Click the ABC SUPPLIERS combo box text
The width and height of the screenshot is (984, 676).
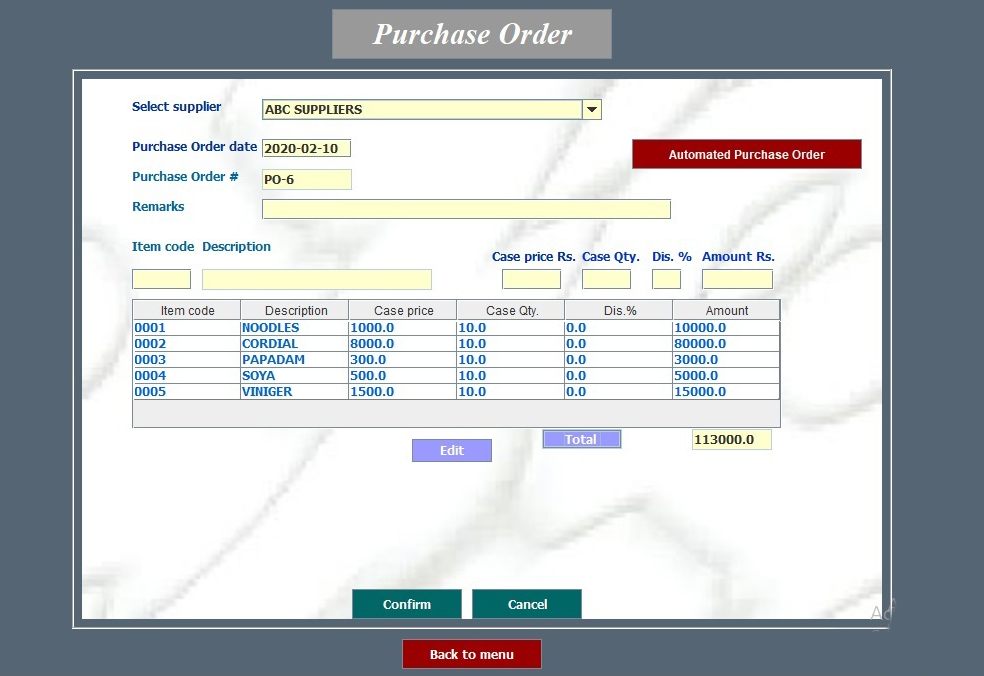(x=313, y=109)
